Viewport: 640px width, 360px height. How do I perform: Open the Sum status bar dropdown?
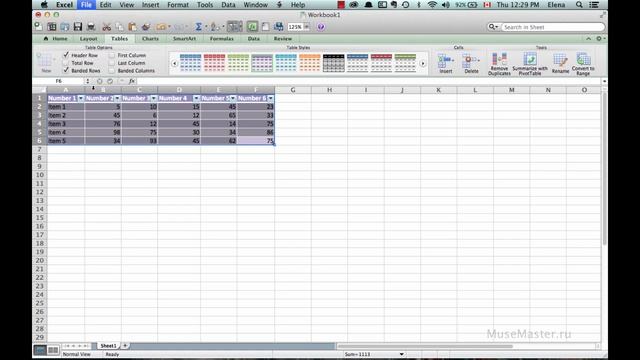(x=401, y=354)
